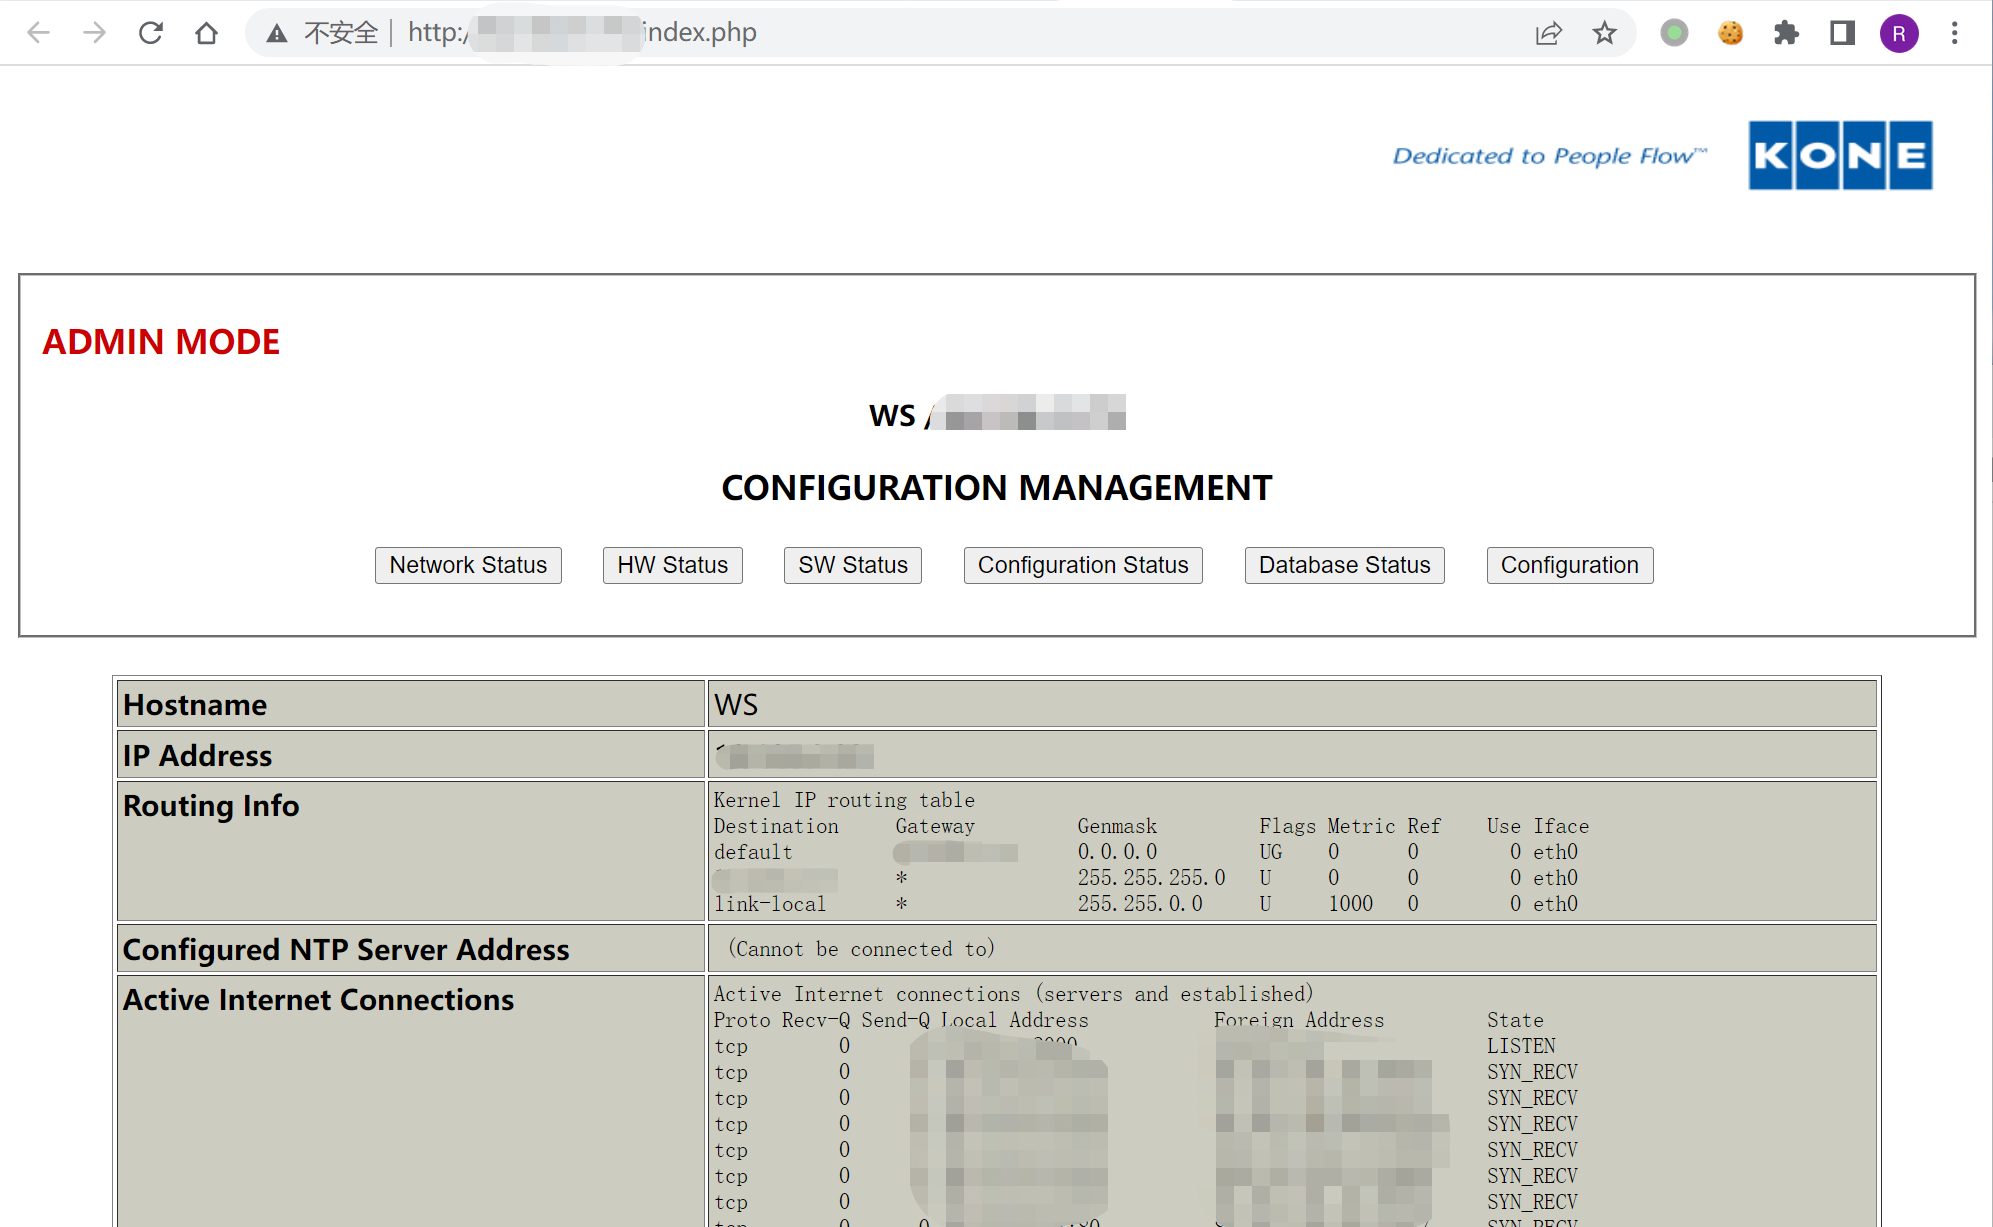Image resolution: width=1993 pixels, height=1227 pixels.
Task: Bookmark page with star icon
Action: pos(1604,33)
